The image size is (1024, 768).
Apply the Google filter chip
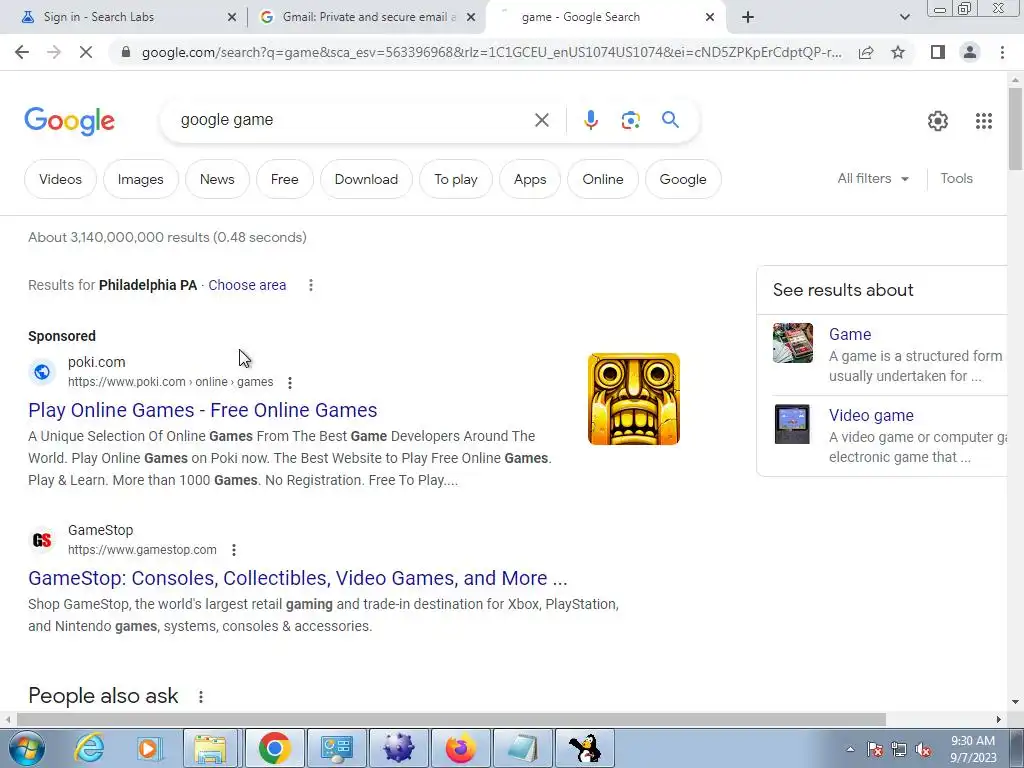pos(683,179)
